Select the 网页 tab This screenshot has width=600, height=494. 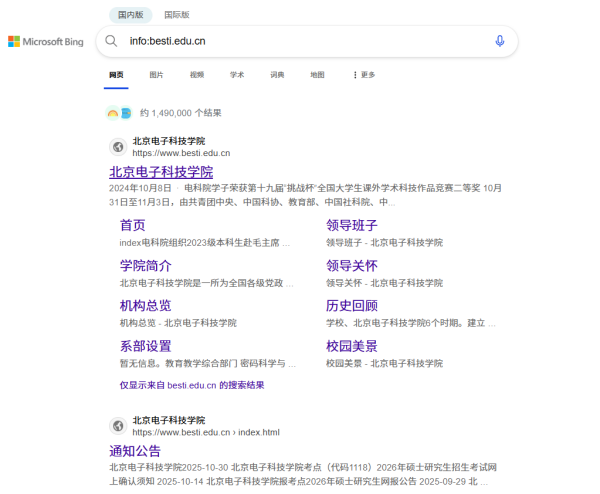coord(116,75)
